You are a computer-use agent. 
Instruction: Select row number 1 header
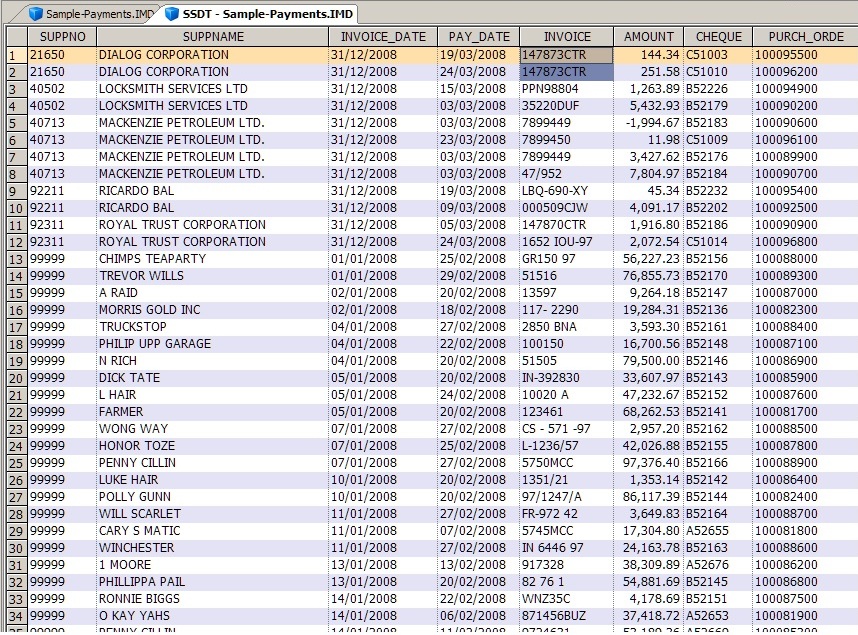coord(13,55)
